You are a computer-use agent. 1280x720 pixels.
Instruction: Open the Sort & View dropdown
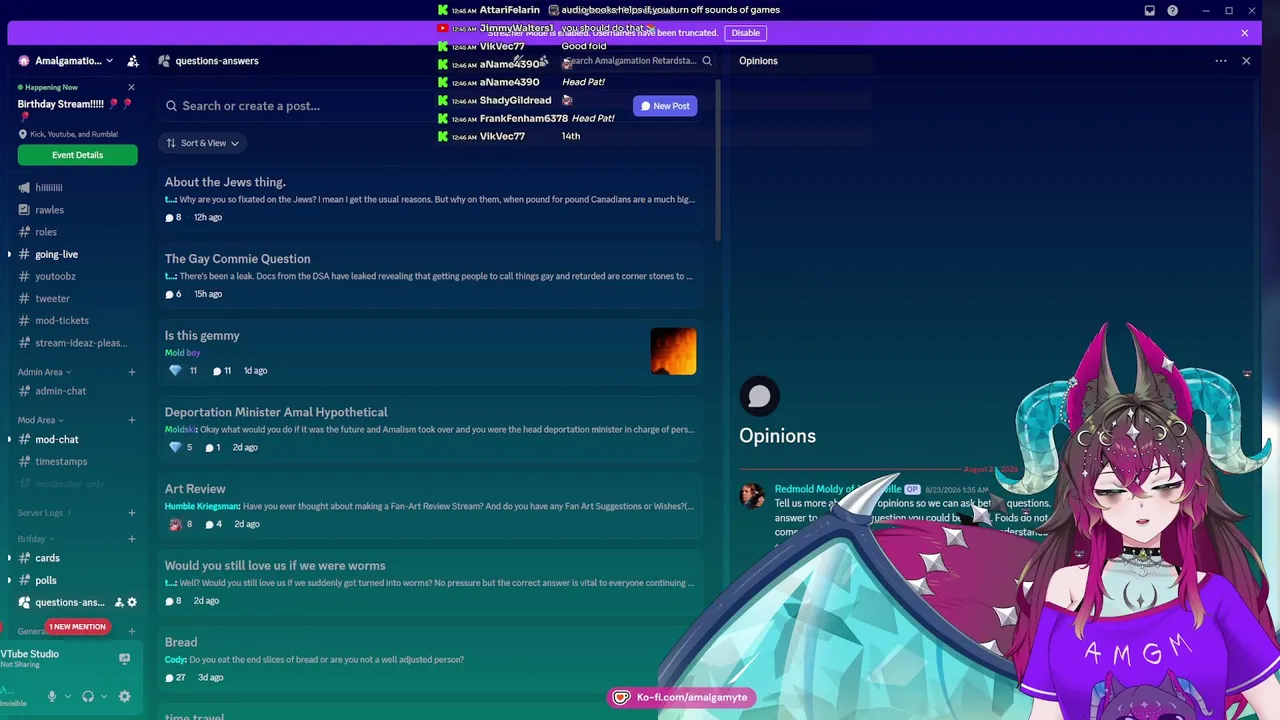[202, 143]
